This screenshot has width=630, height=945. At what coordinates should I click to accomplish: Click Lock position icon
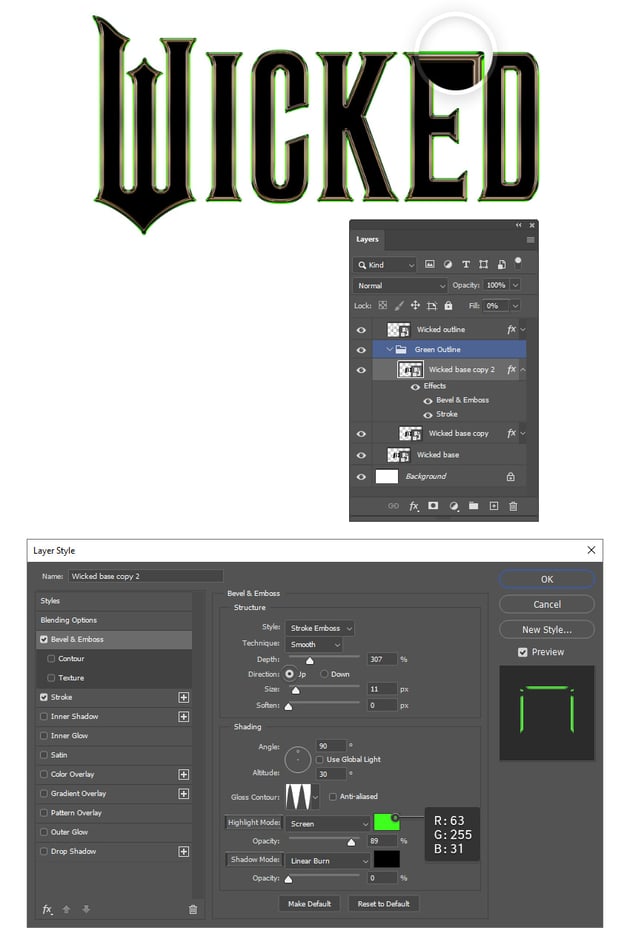tap(415, 306)
